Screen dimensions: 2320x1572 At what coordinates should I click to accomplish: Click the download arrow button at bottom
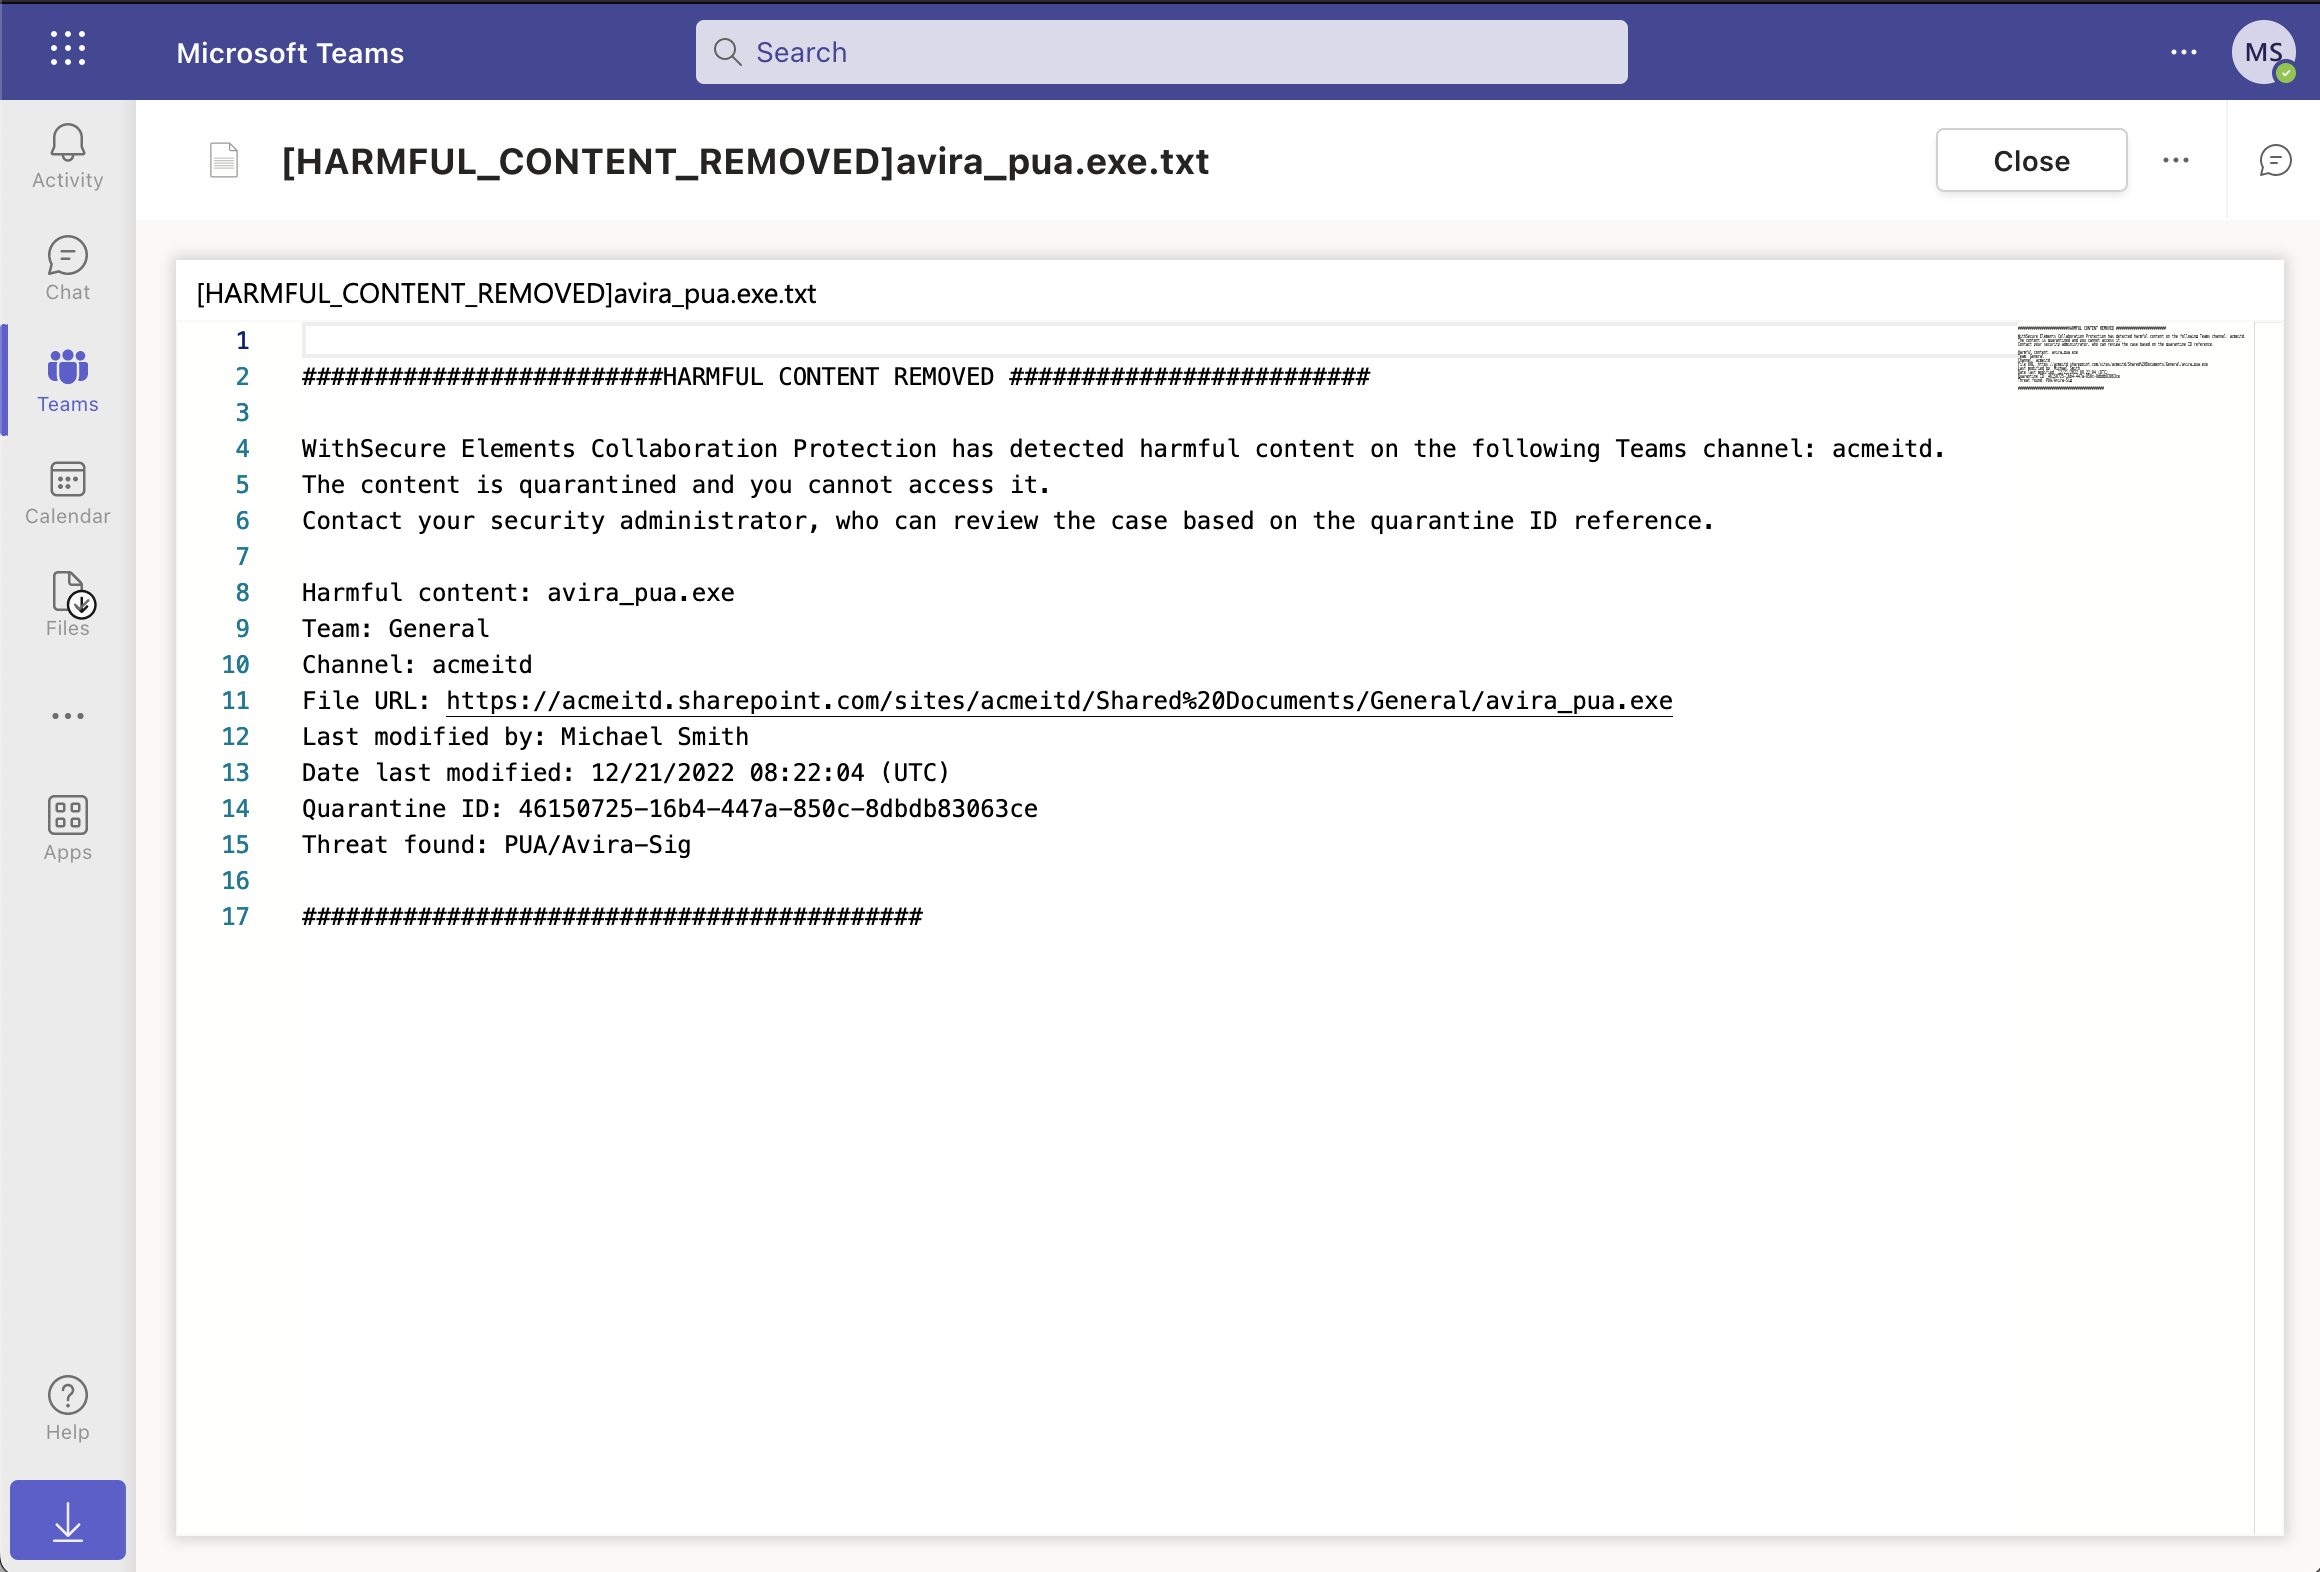click(x=68, y=1520)
